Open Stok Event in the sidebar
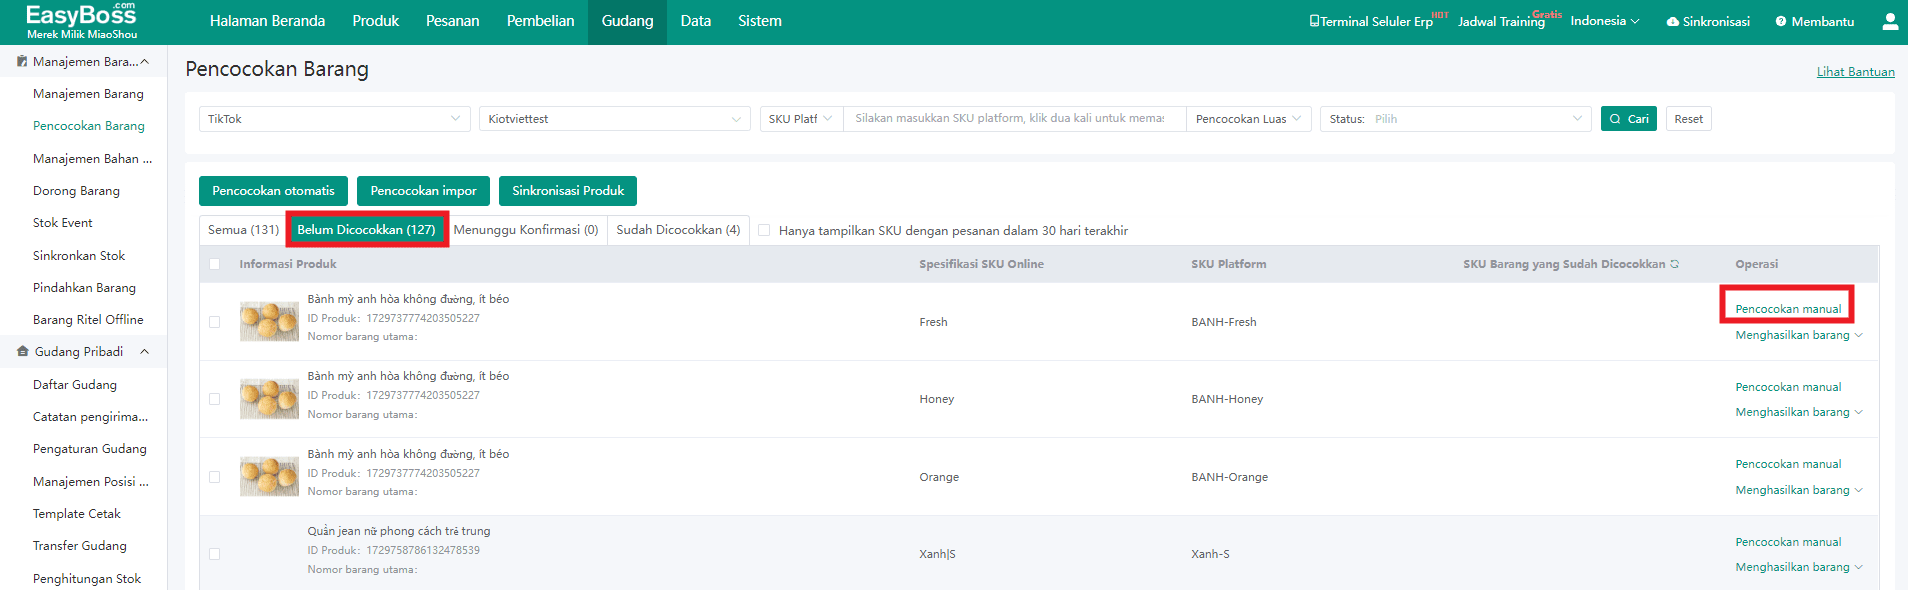1908x590 pixels. tap(62, 223)
